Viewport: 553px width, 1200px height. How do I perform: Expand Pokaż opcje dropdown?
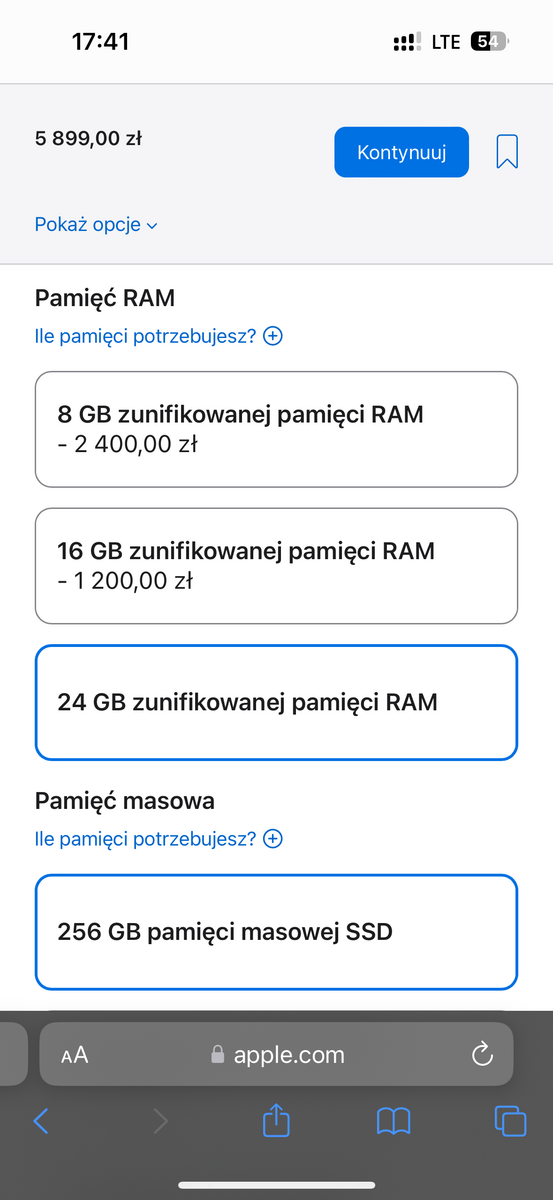click(x=96, y=225)
